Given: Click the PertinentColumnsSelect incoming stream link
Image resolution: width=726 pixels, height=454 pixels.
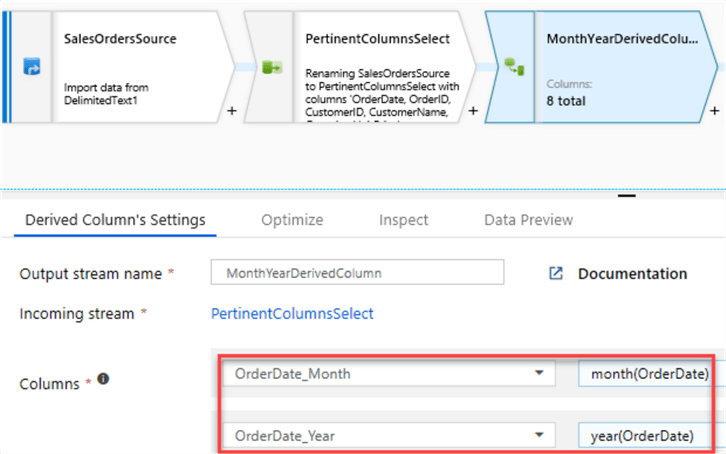Looking at the screenshot, I should [x=292, y=313].
